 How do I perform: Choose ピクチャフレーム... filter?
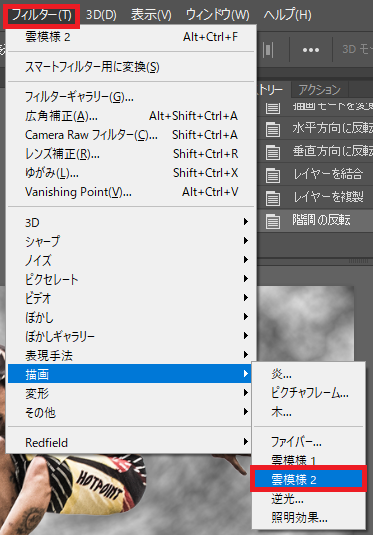(x=309, y=393)
